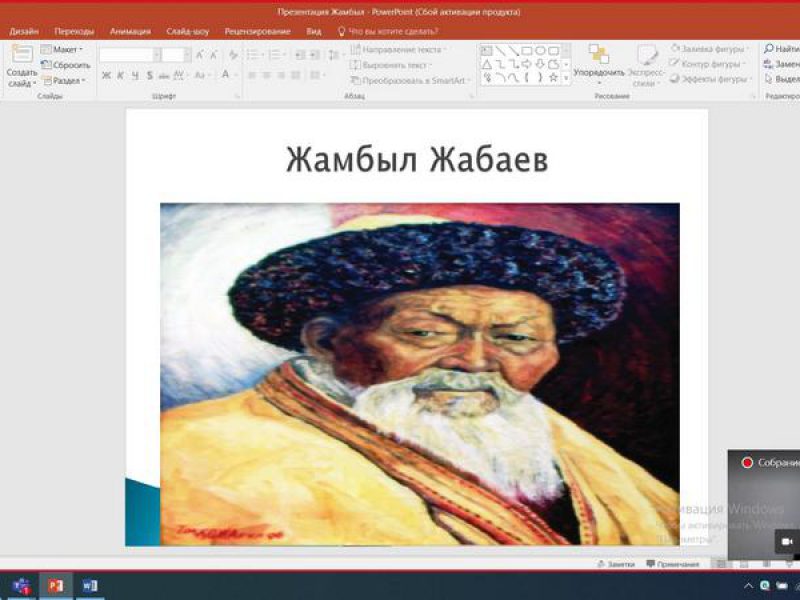
Task: Open the font size dropdown arrow
Action: (187, 55)
